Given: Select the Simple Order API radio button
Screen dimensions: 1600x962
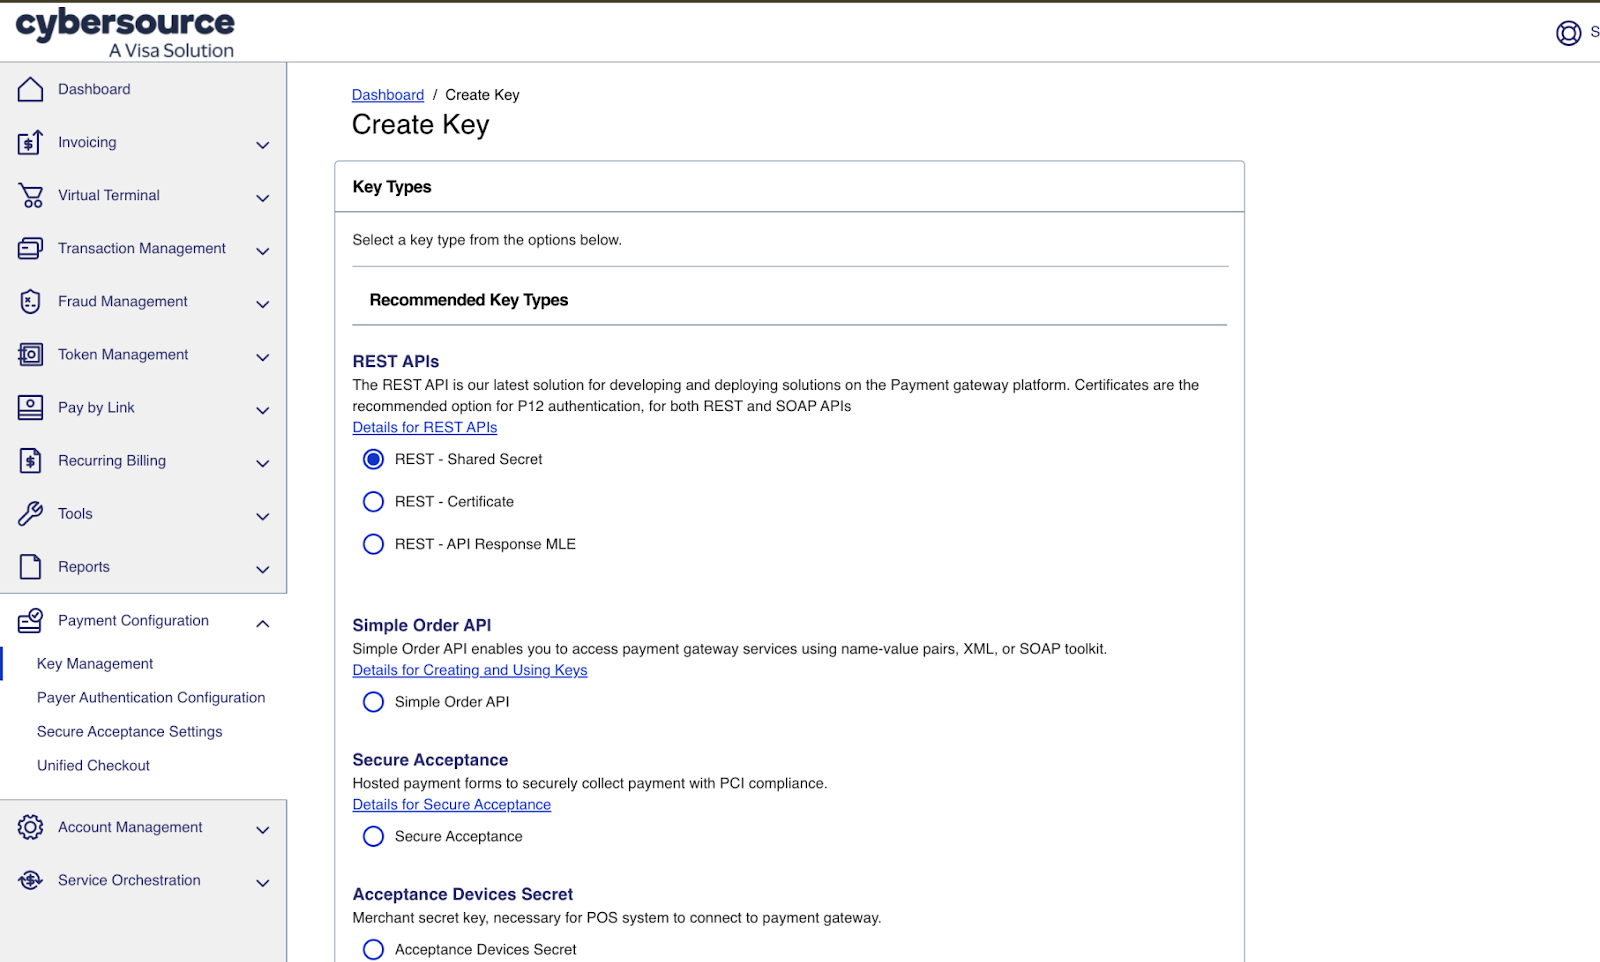Looking at the screenshot, I should point(373,702).
